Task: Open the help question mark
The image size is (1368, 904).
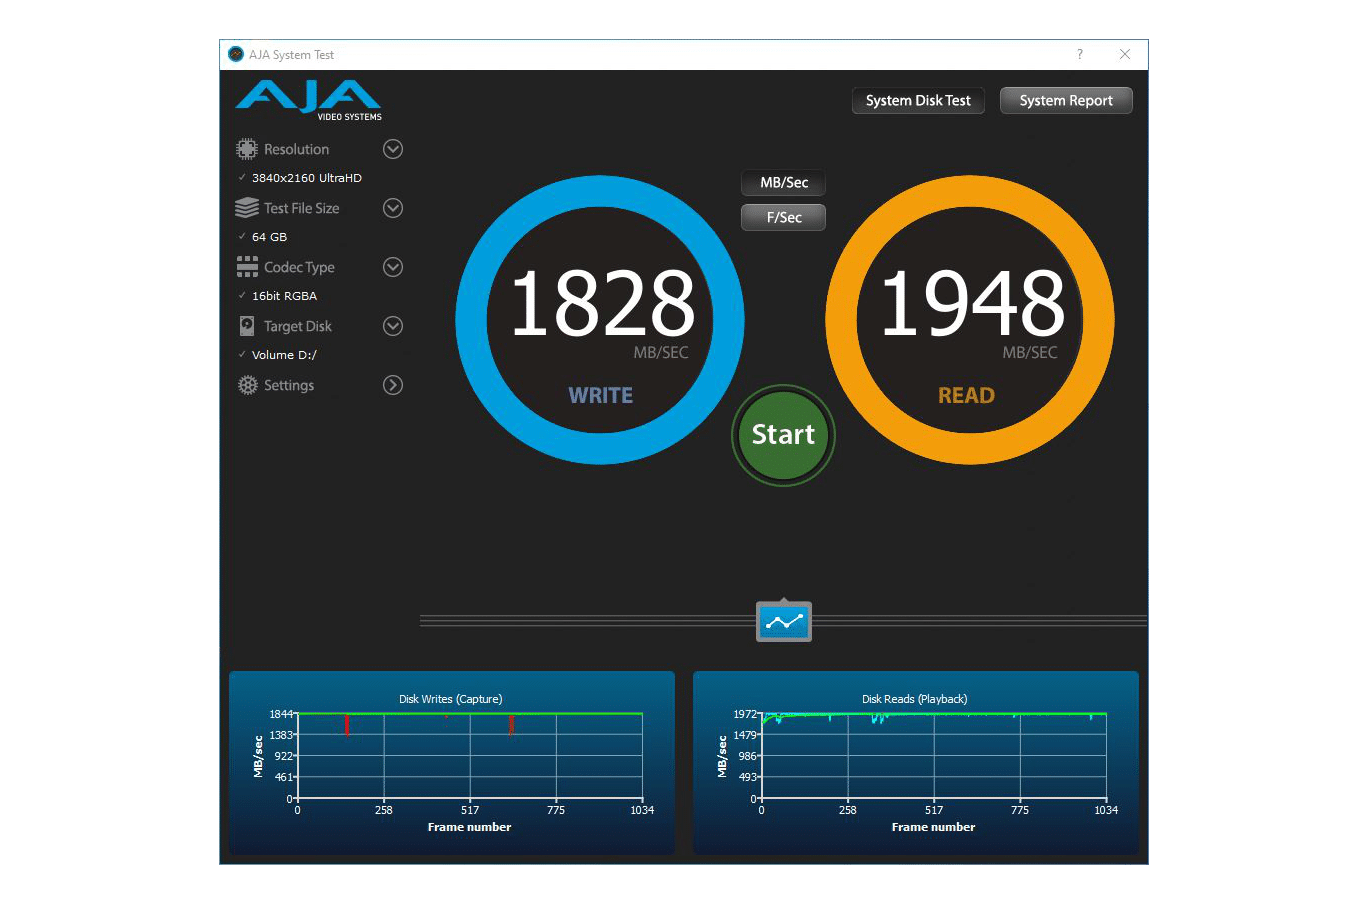Action: pos(1079,54)
